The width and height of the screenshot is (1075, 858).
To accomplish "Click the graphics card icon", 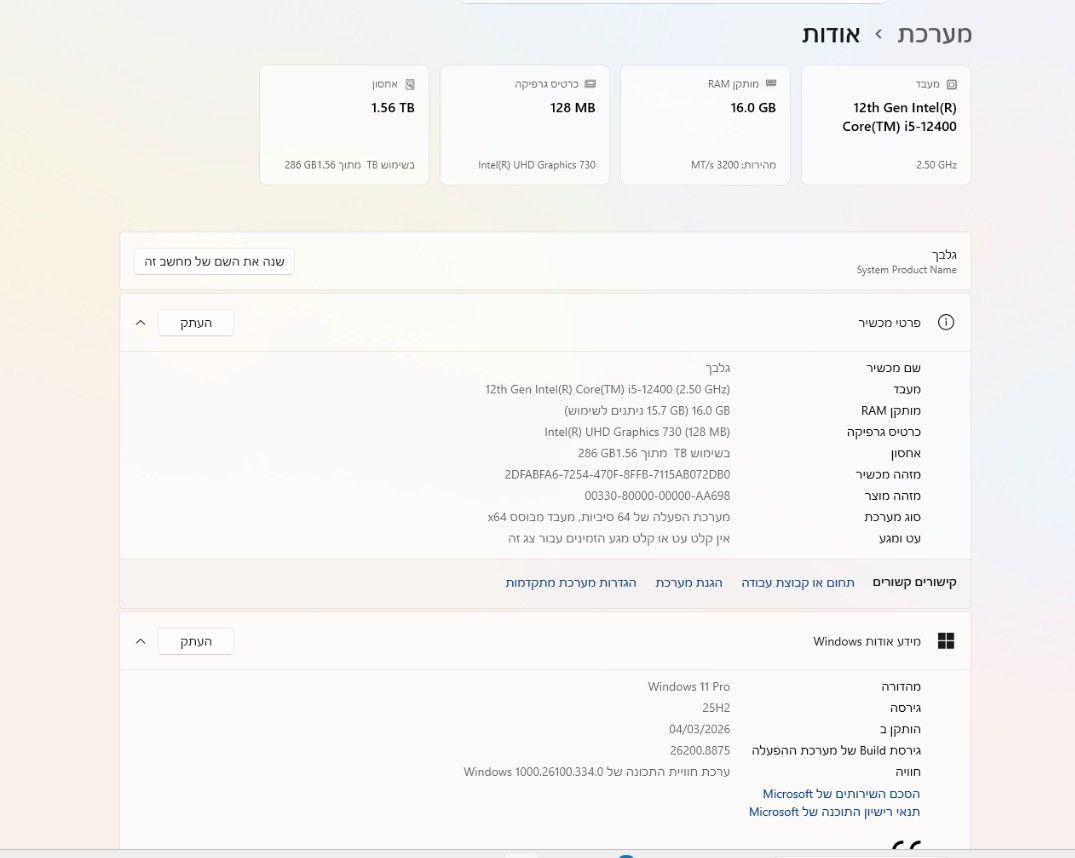I will (590, 84).
